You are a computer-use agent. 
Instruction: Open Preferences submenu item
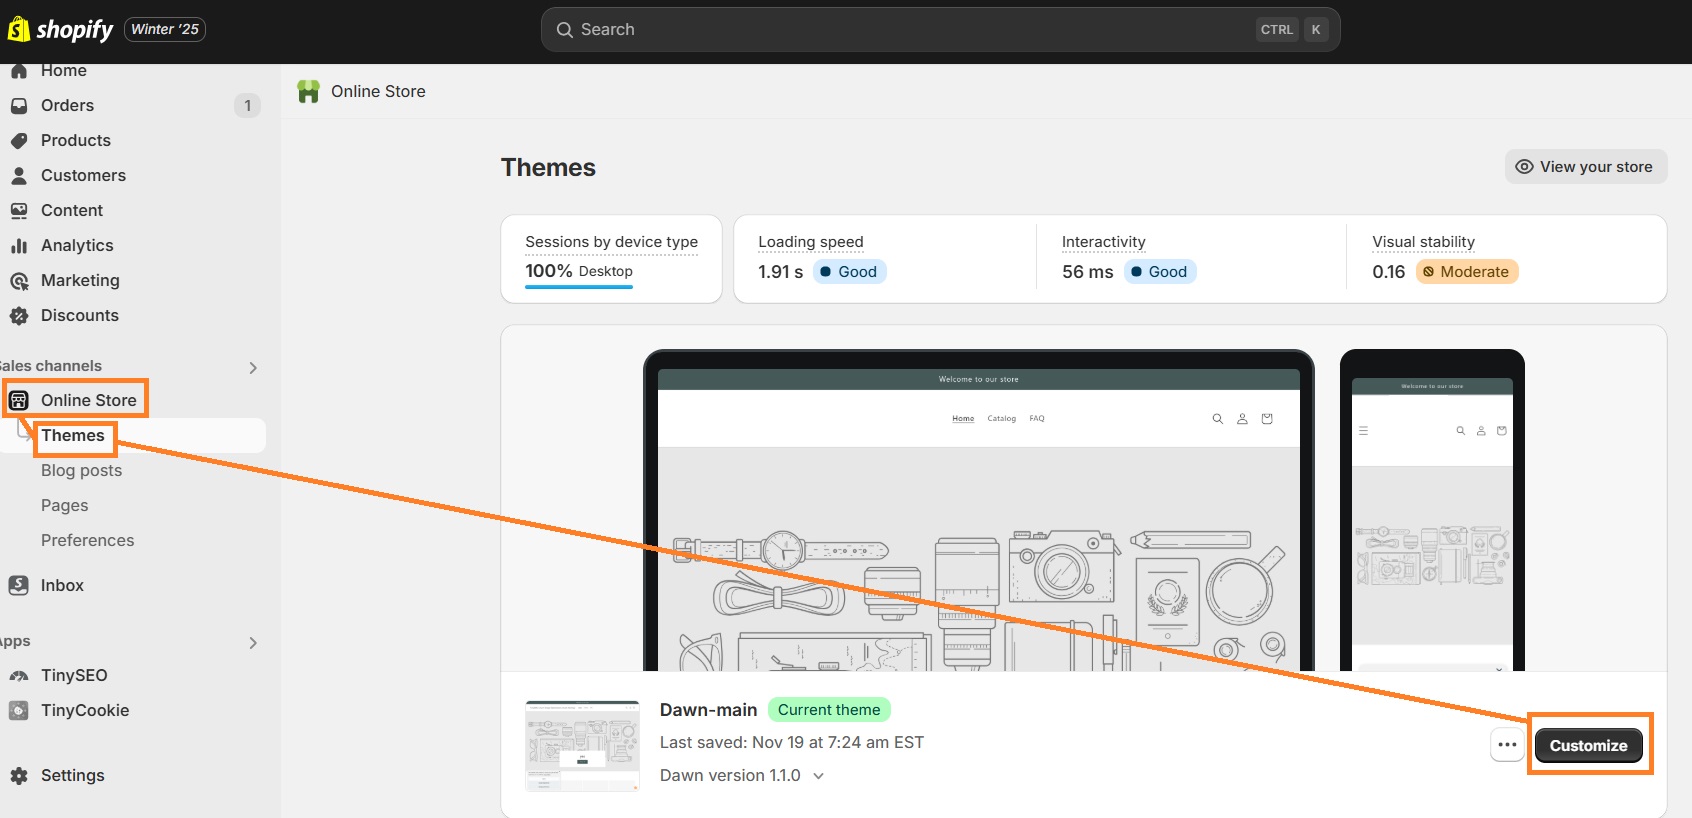[x=87, y=540]
